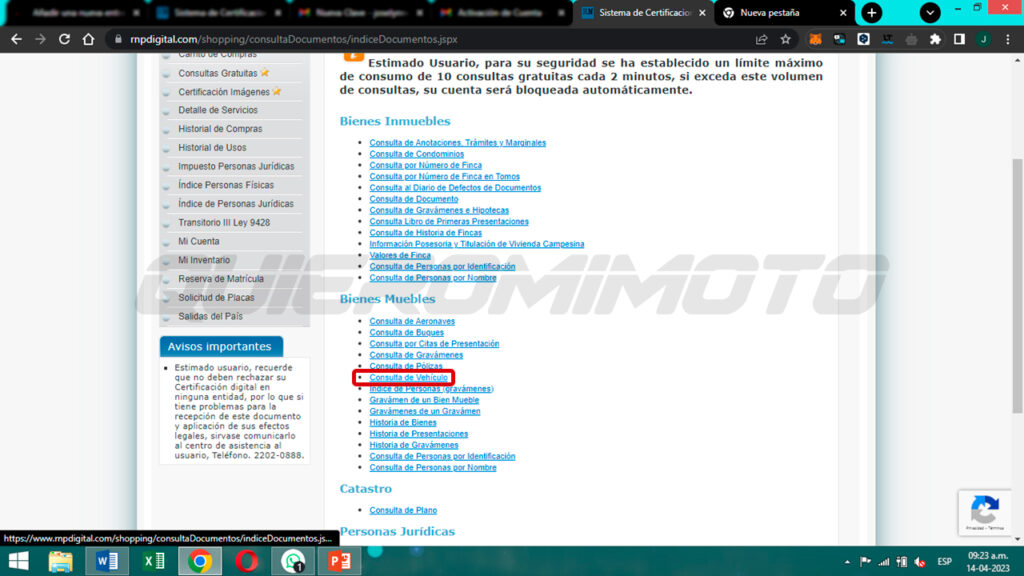The image size is (1024, 576).
Task: Open Historia de Presentaciones link
Action: pyautogui.click(x=419, y=434)
